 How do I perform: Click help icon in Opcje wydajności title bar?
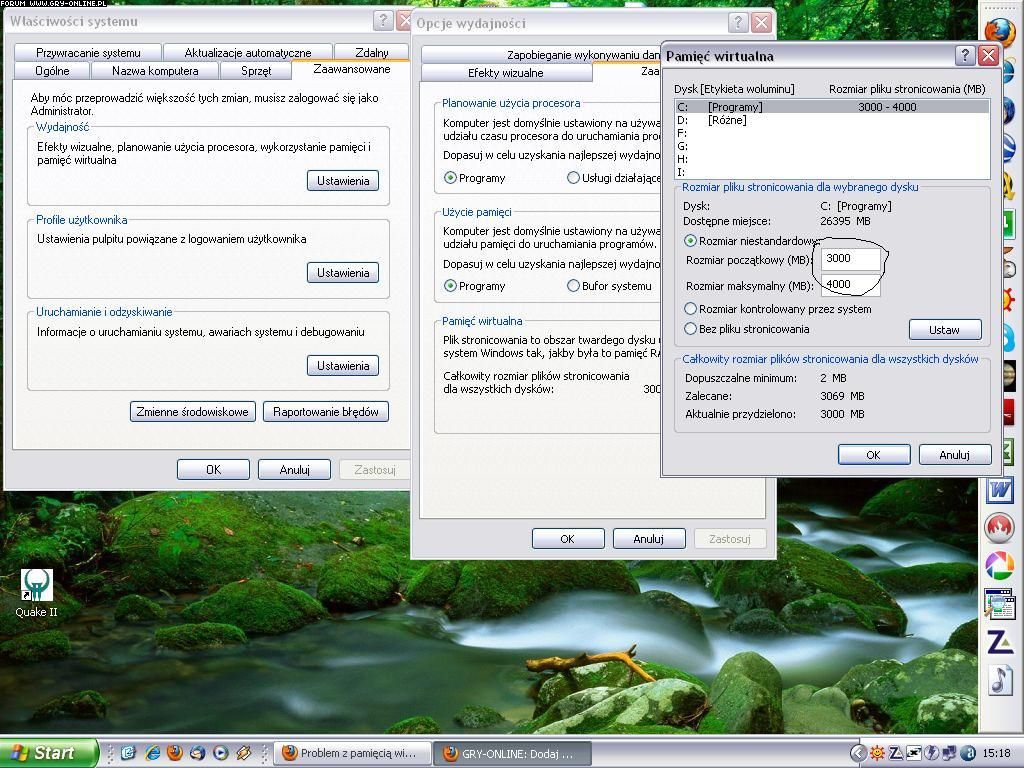(737, 22)
